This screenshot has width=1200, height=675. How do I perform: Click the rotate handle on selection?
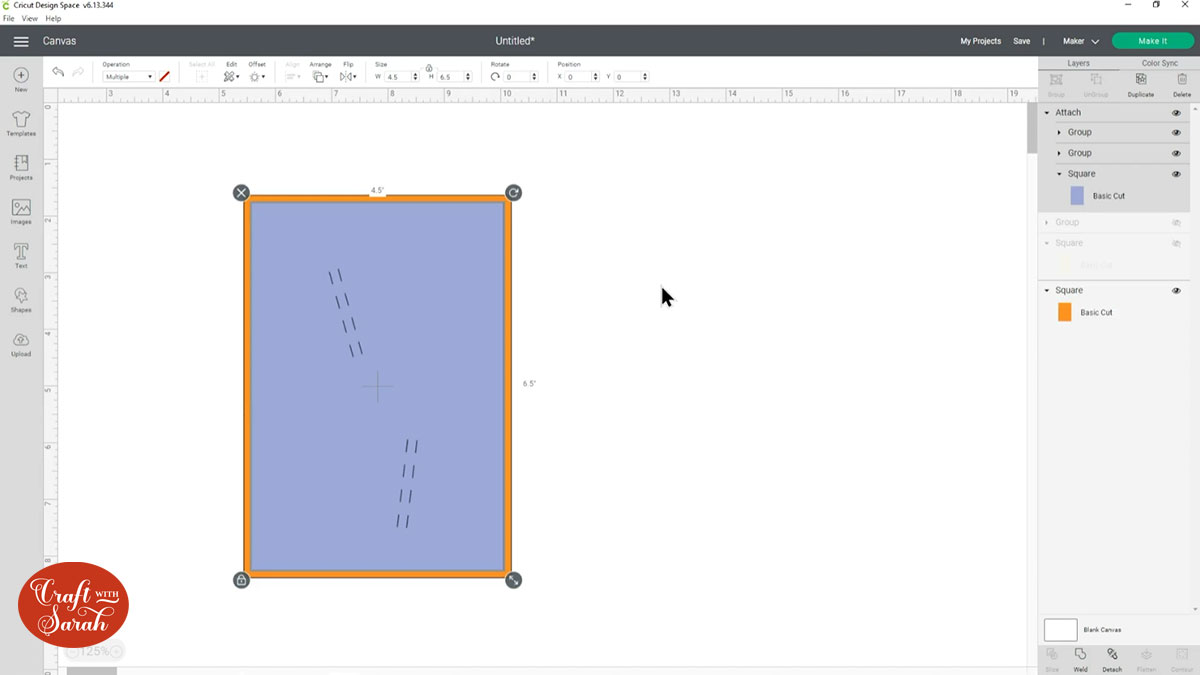(513, 193)
